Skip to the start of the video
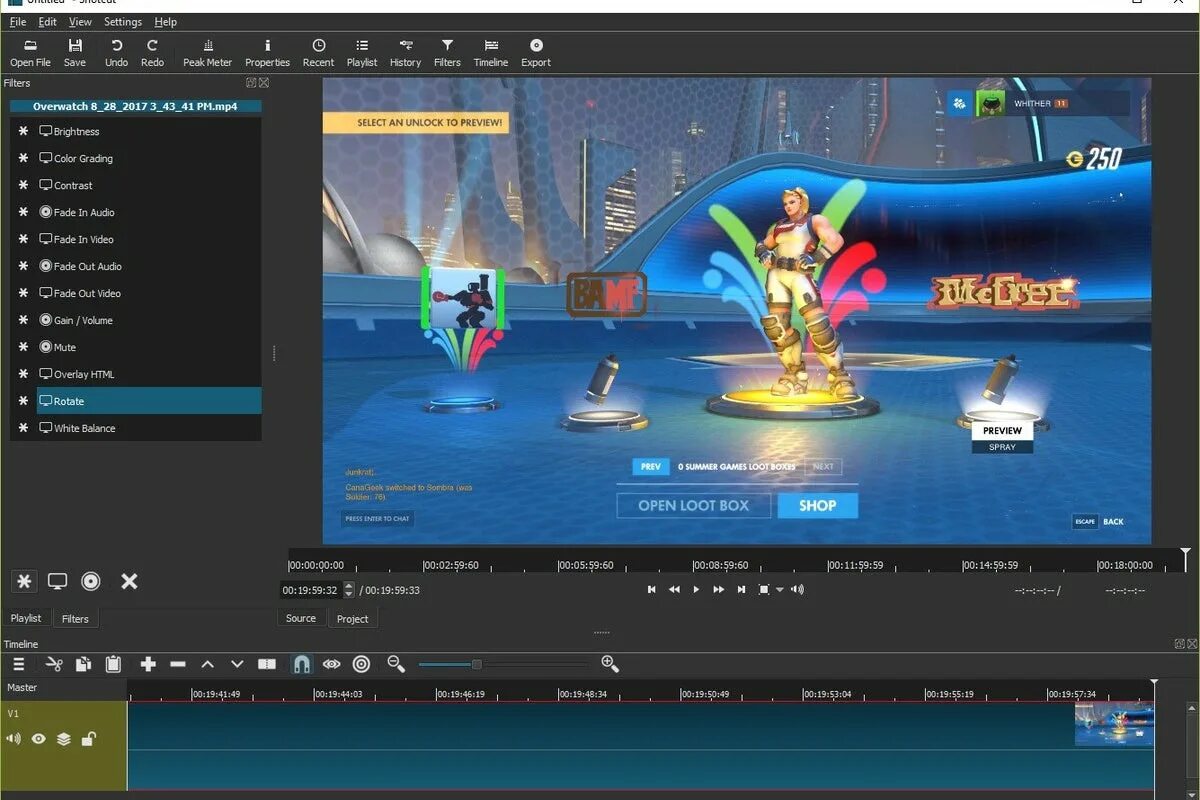Screen dimensions: 1200x800 point(651,590)
